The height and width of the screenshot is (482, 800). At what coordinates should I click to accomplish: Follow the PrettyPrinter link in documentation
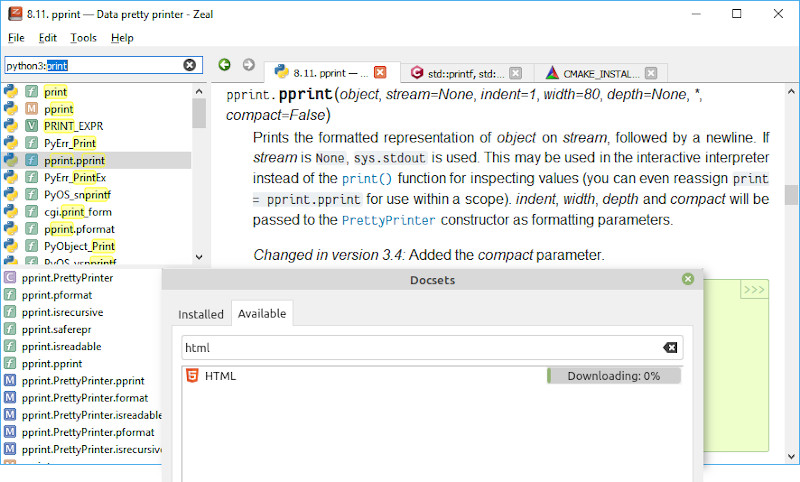[x=388, y=220]
